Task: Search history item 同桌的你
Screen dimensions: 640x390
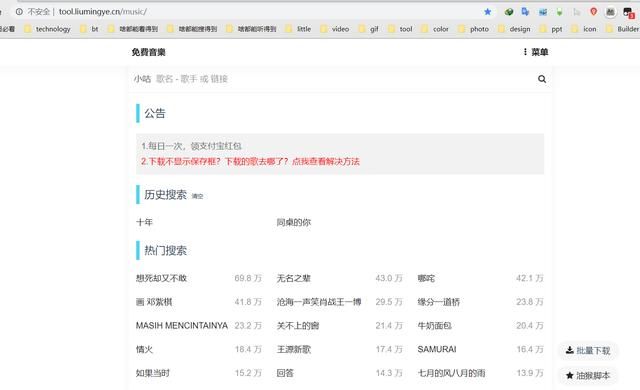Action: point(294,222)
